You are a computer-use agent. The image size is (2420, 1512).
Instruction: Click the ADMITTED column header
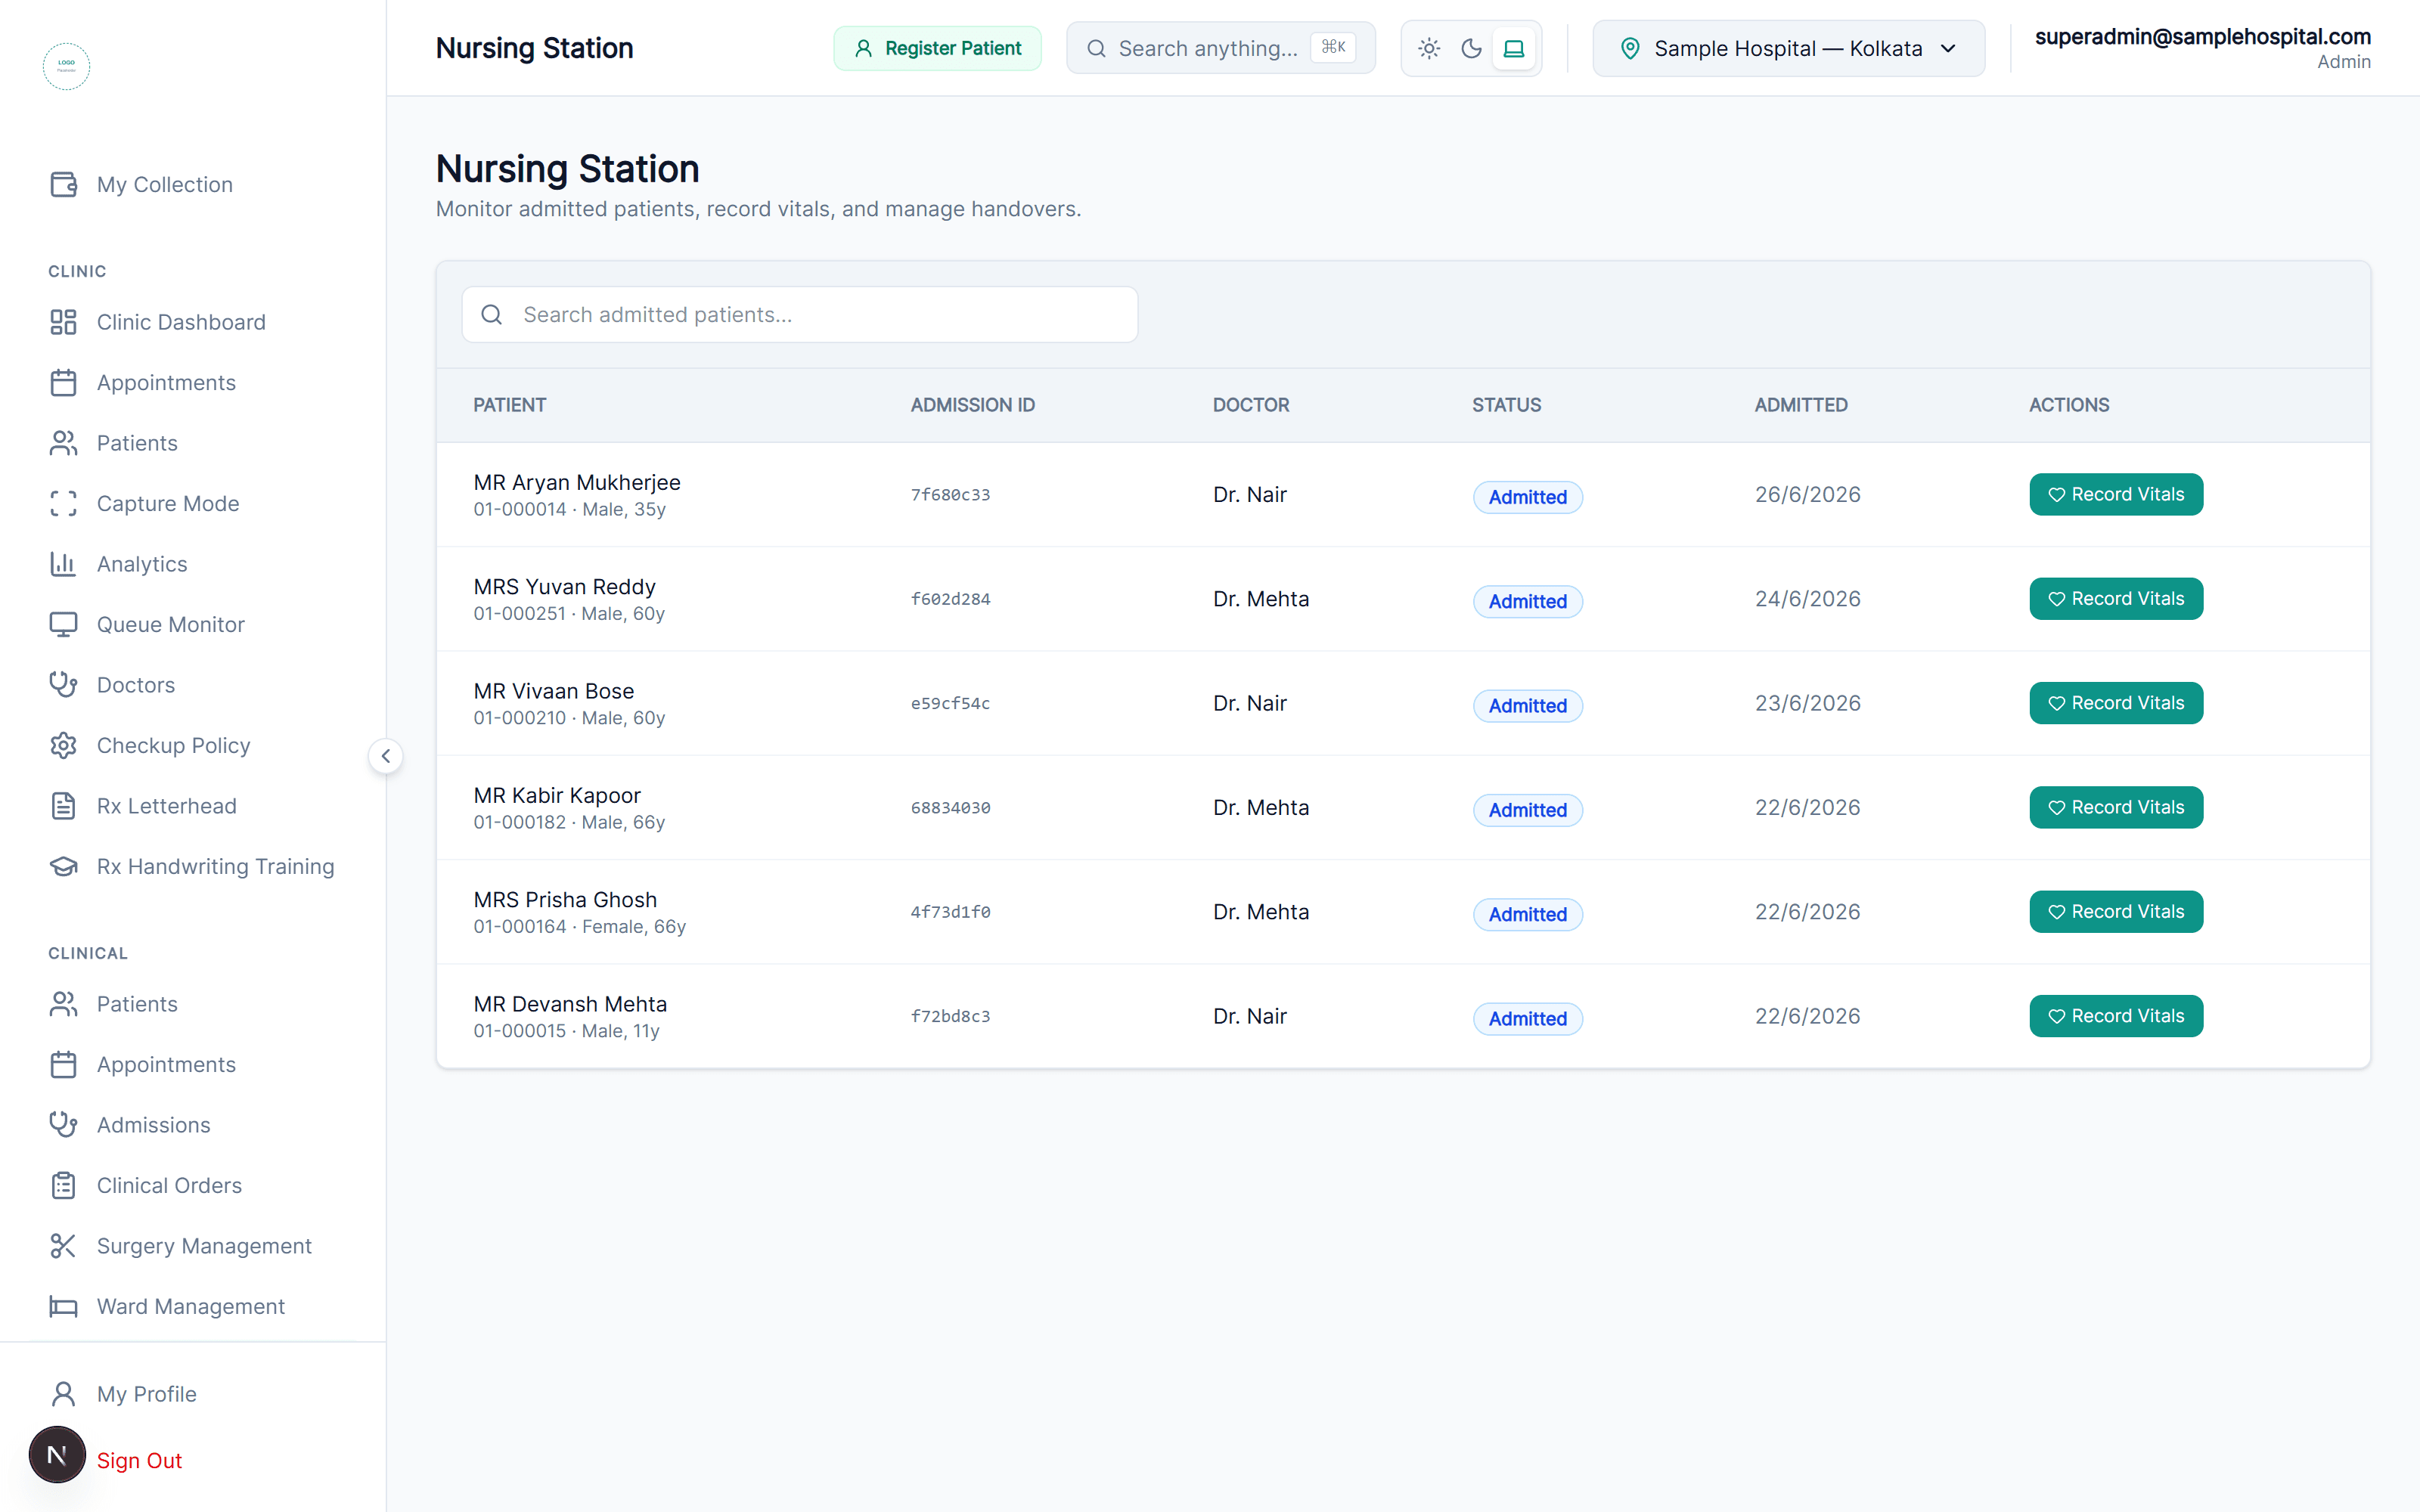(x=1800, y=405)
